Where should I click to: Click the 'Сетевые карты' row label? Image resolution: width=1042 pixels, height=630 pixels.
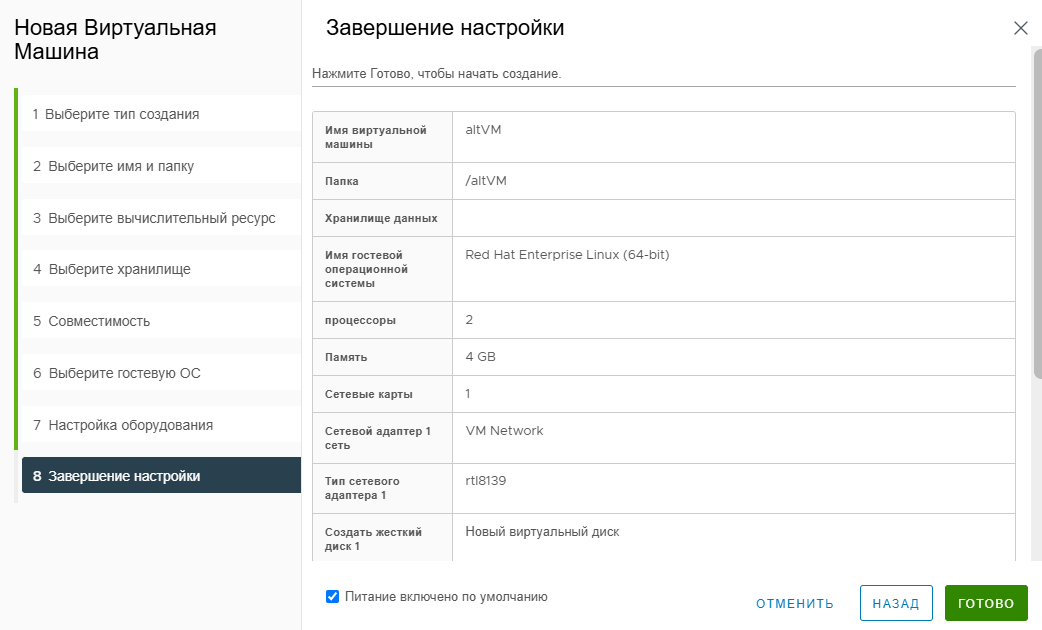[x=369, y=393]
